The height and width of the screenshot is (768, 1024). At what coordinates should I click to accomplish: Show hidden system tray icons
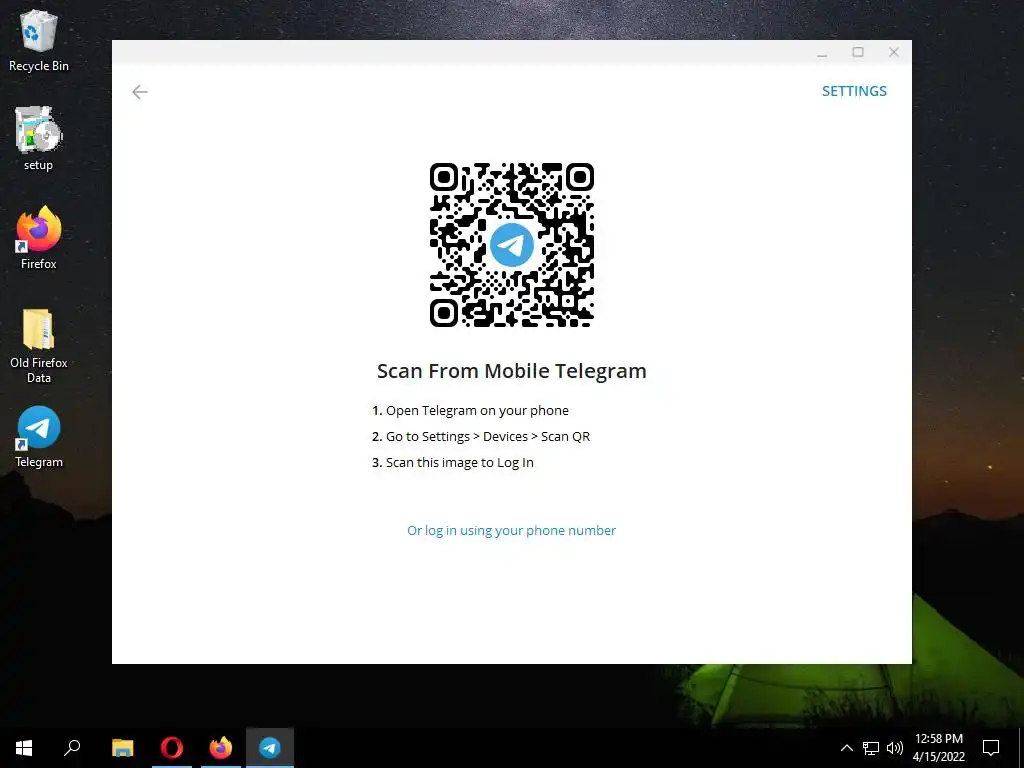pos(846,748)
